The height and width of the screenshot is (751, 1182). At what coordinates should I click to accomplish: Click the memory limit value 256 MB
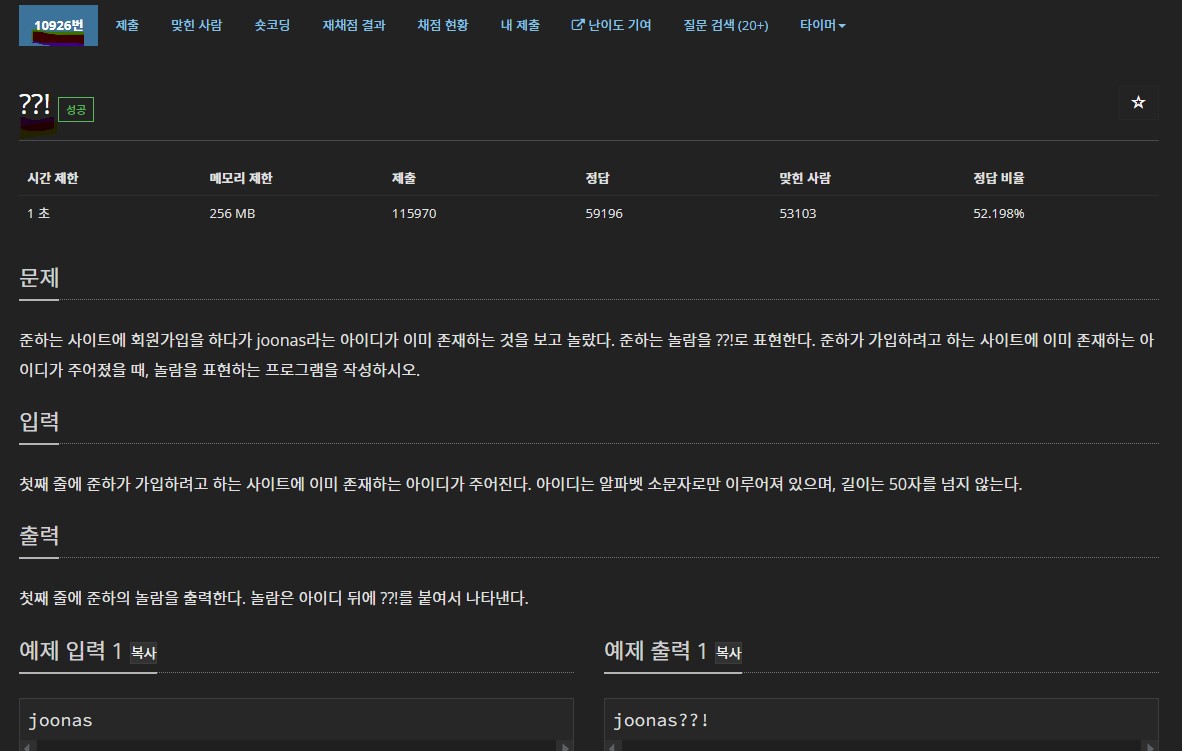[x=232, y=213]
